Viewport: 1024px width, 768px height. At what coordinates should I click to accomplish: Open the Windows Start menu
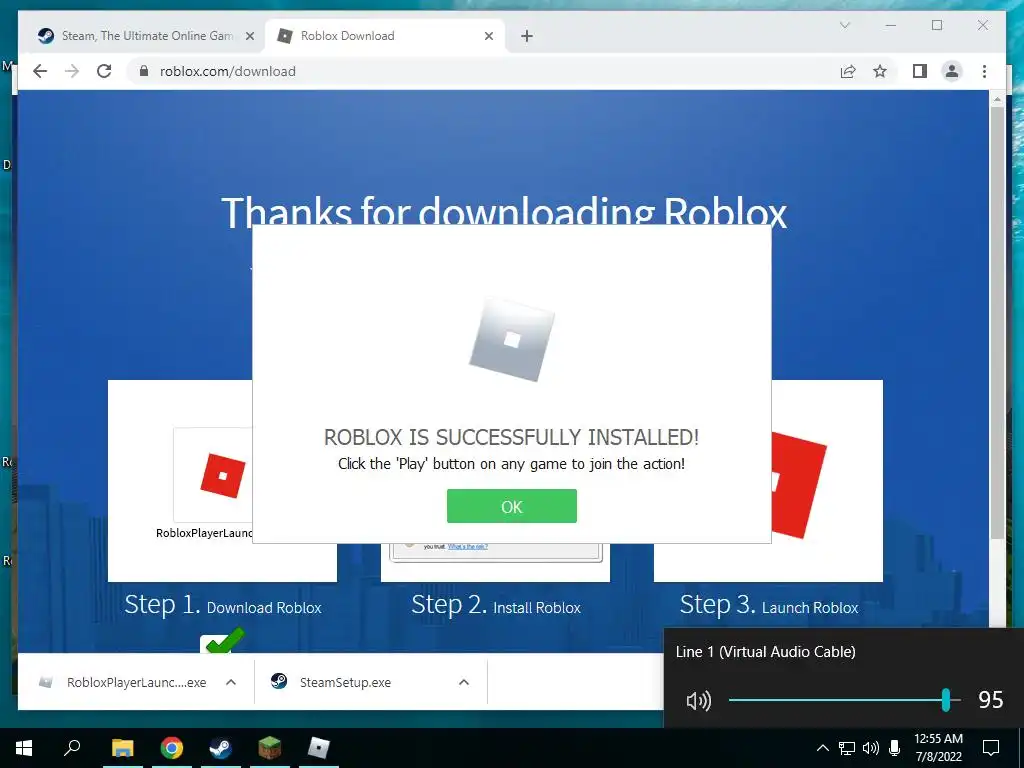pos(24,748)
